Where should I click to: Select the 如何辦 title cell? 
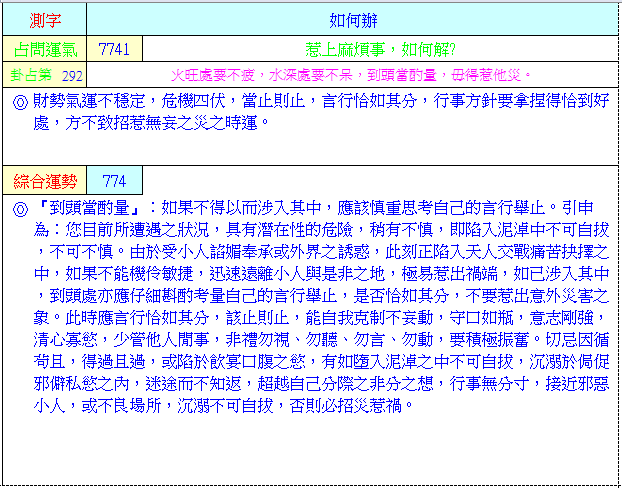click(352, 19)
